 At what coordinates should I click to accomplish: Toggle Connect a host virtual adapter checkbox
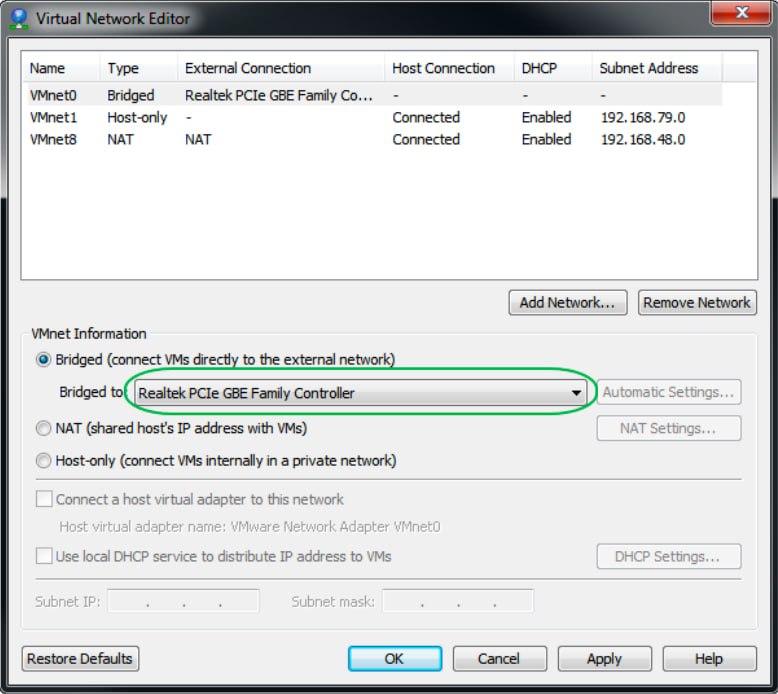(44, 499)
